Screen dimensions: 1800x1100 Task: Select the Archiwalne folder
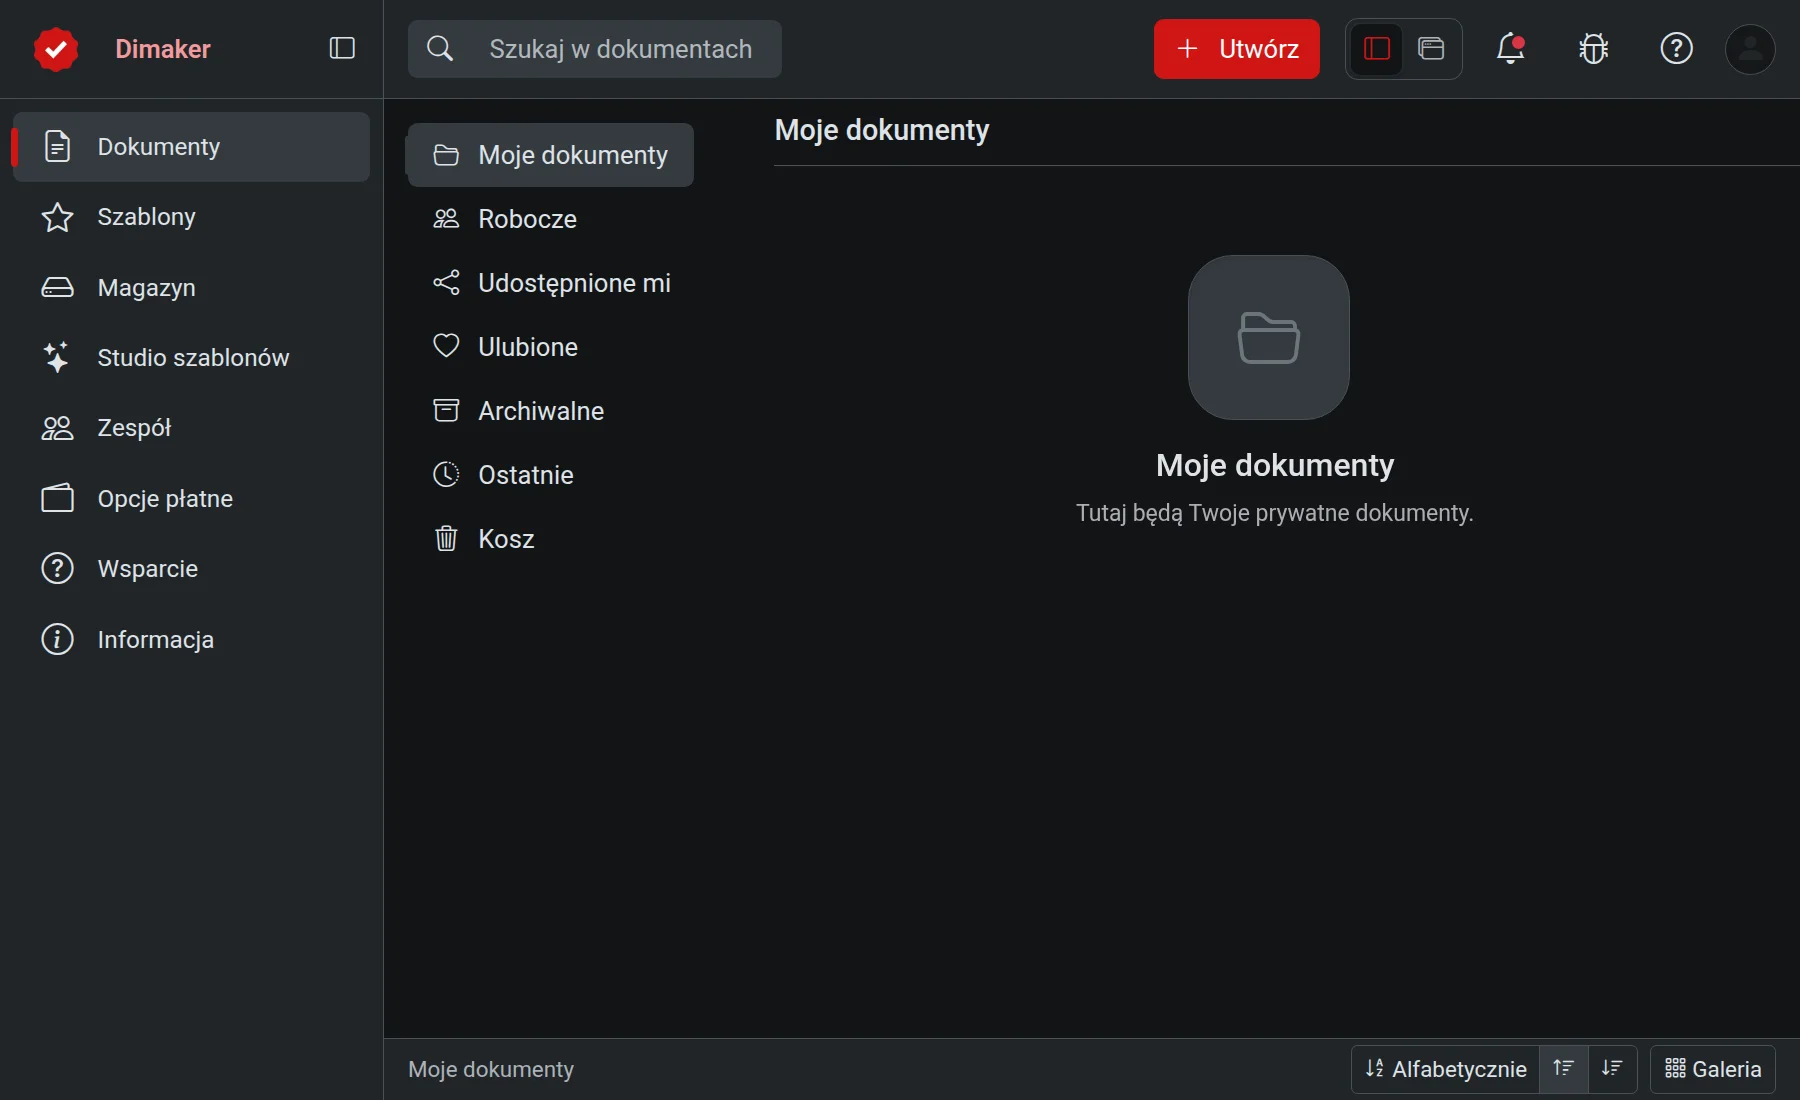point(551,411)
